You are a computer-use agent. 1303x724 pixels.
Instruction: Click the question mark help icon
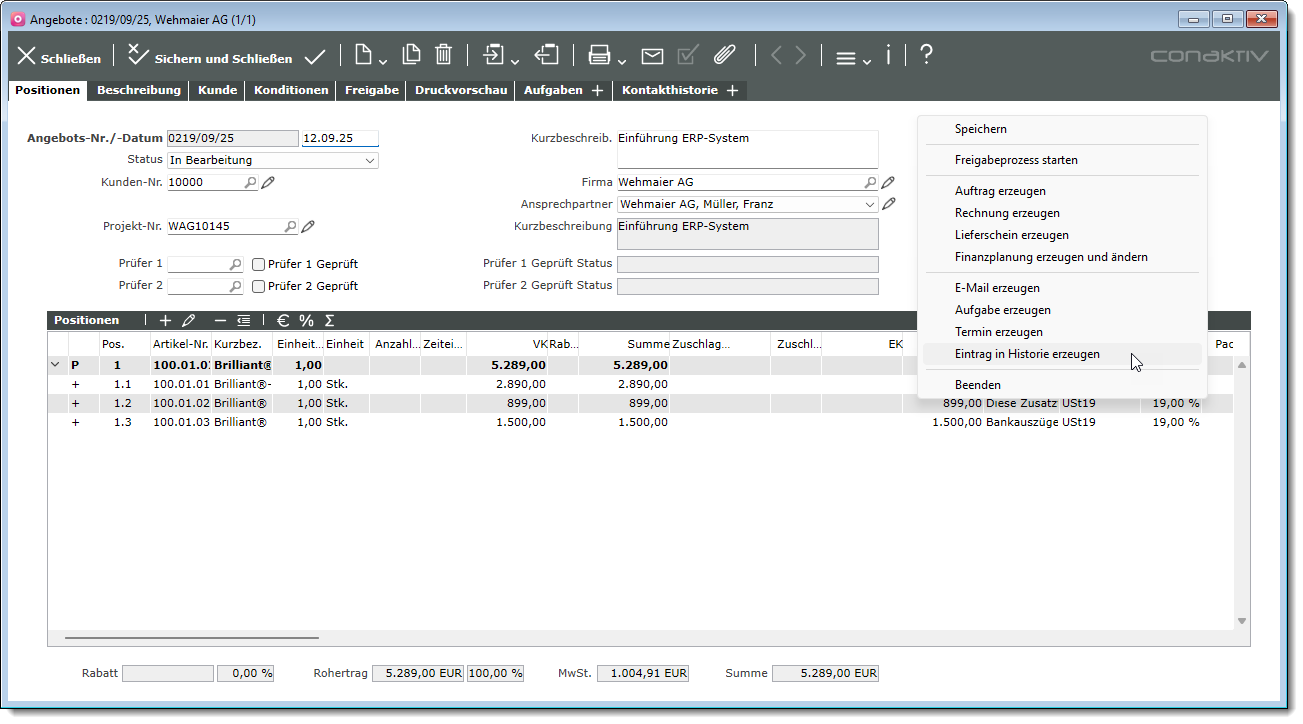point(926,55)
